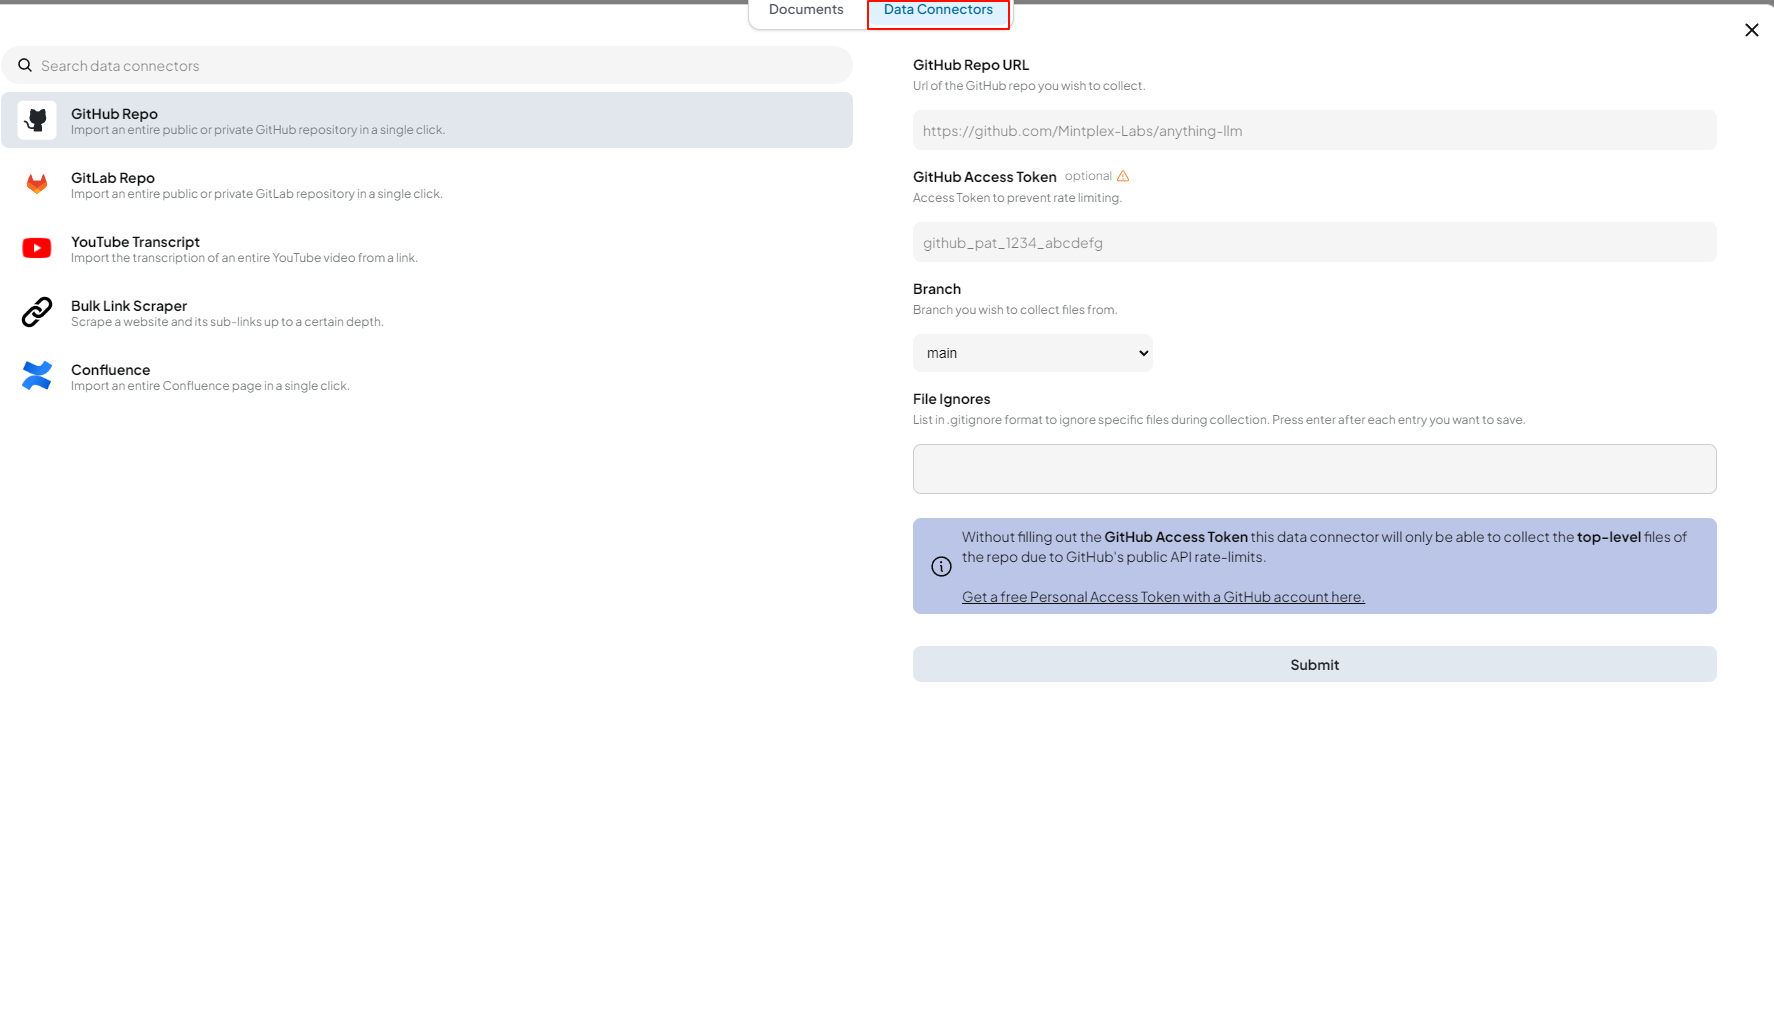The image size is (1774, 1011).
Task: Click the GitHub repository import description text
Action: tap(258, 130)
